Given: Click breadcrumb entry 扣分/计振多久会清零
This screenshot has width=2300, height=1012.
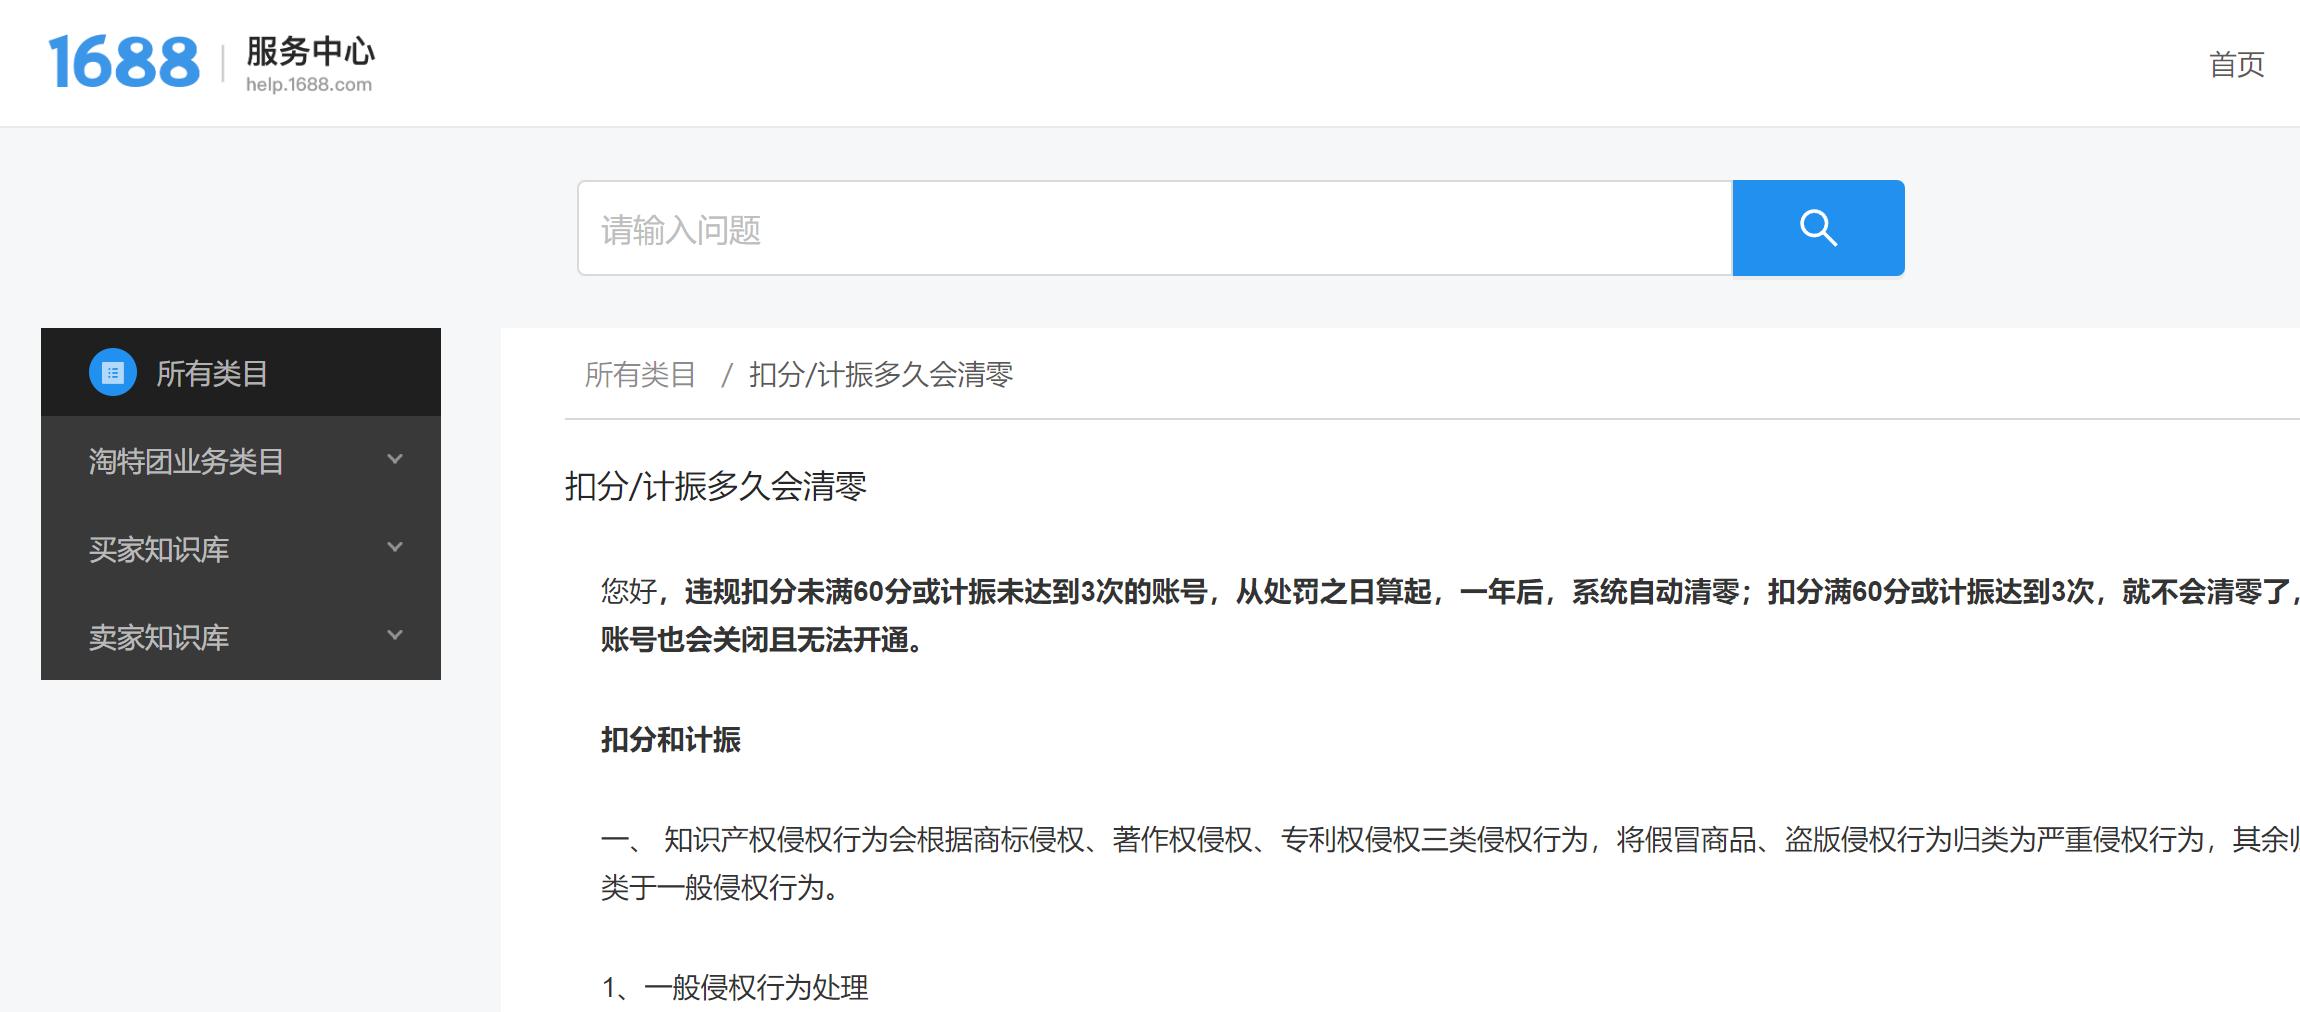Looking at the screenshot, I should 880,375.
